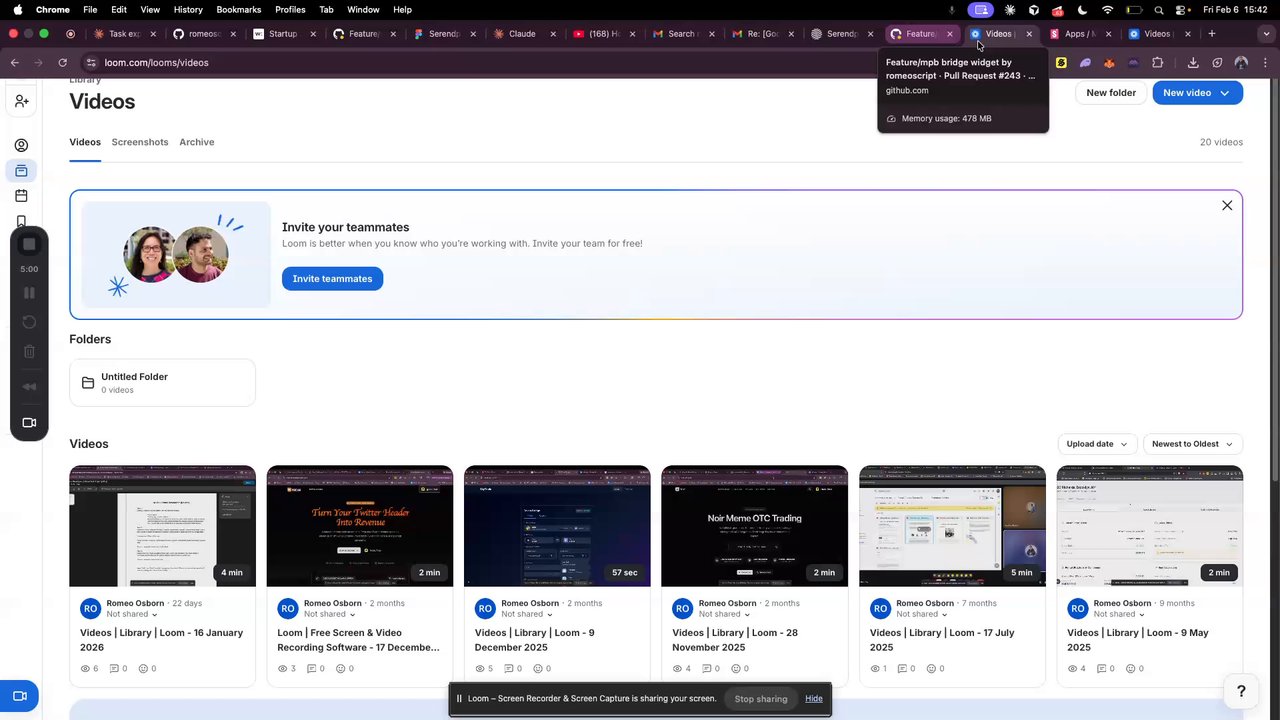
Task: Click the site info icon beside loom.com URL
Action: [91, 62]
